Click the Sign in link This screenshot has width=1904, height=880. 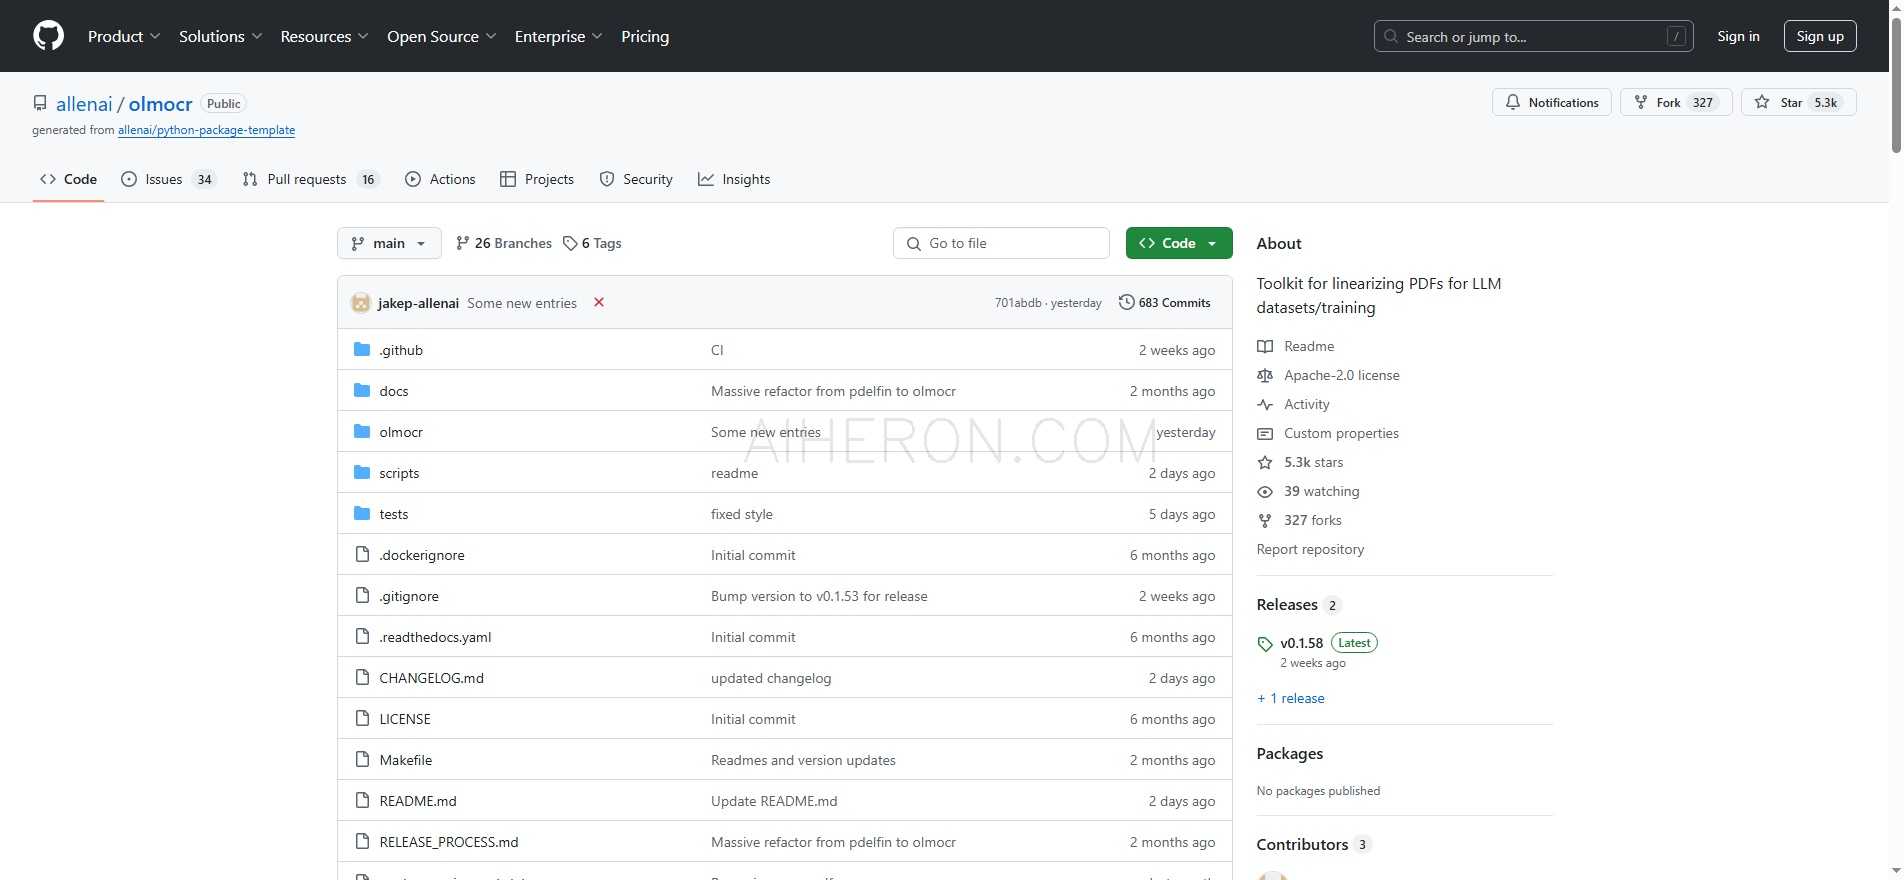[x=1738, y=36]
